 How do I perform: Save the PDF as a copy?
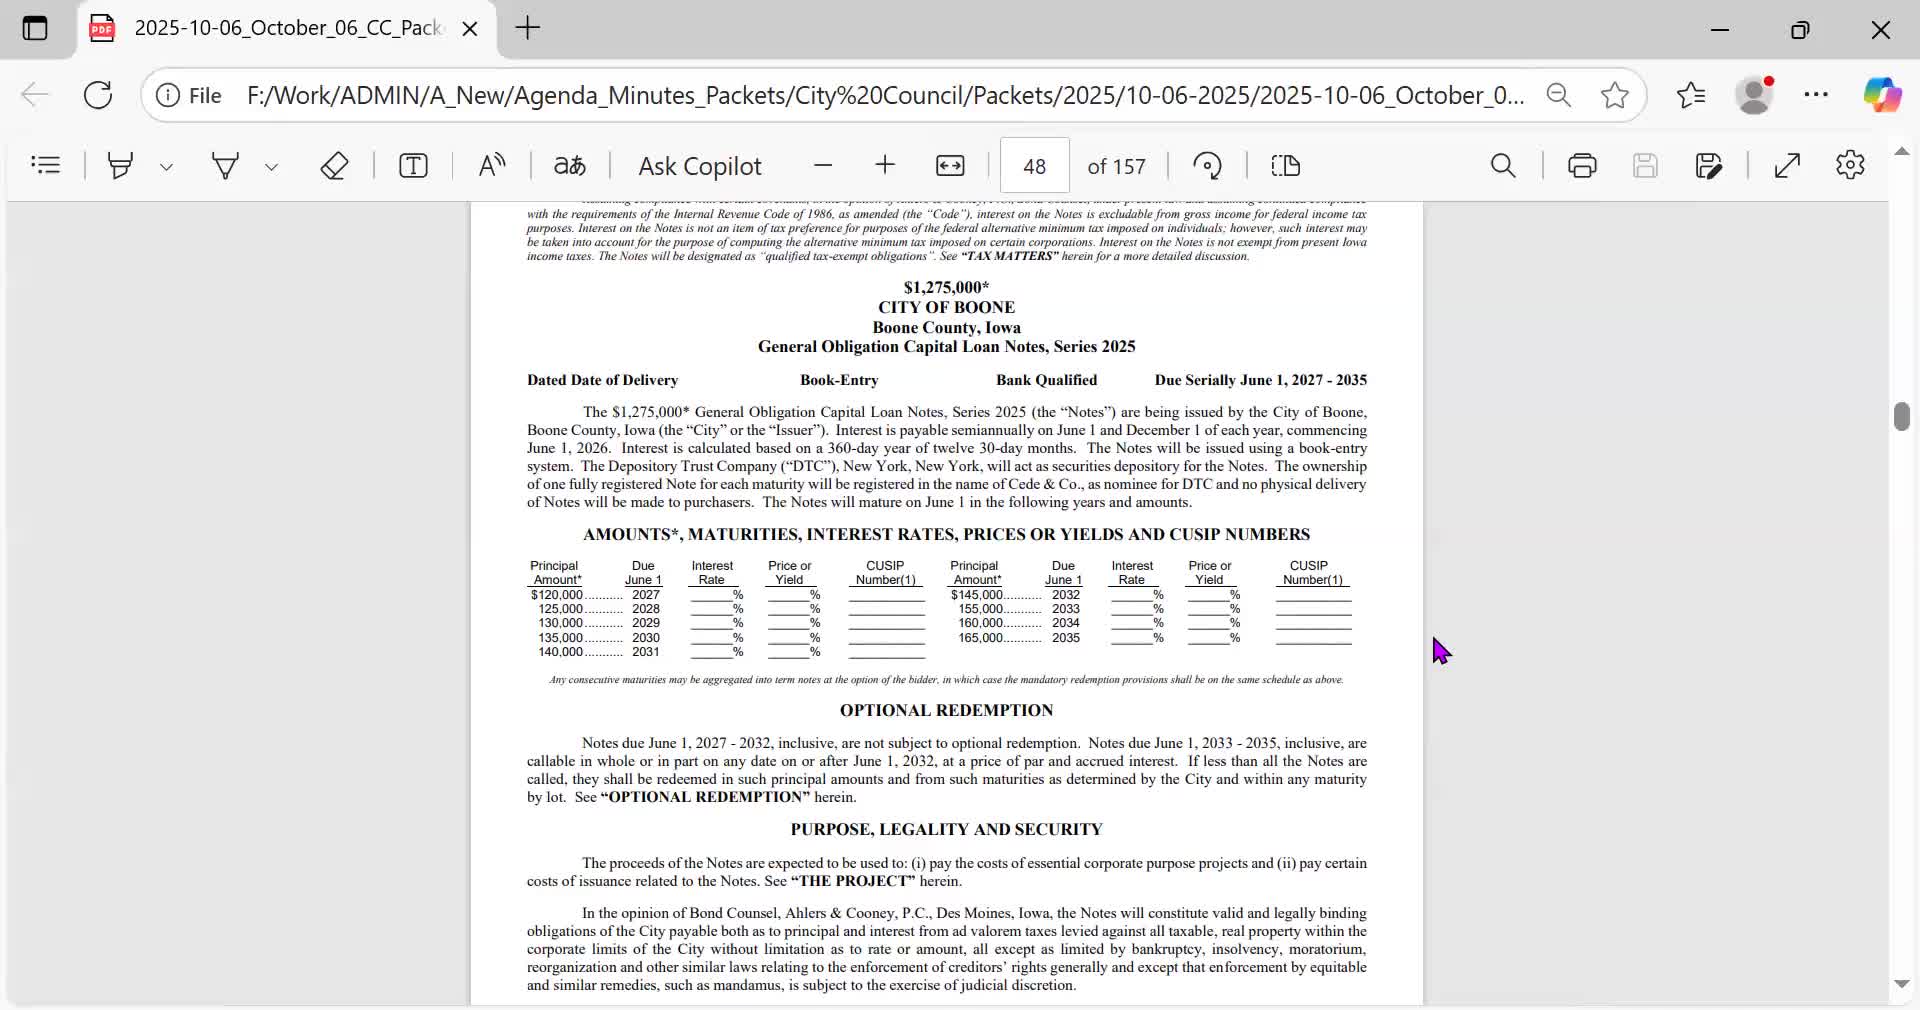click(x=1709, y=165)
